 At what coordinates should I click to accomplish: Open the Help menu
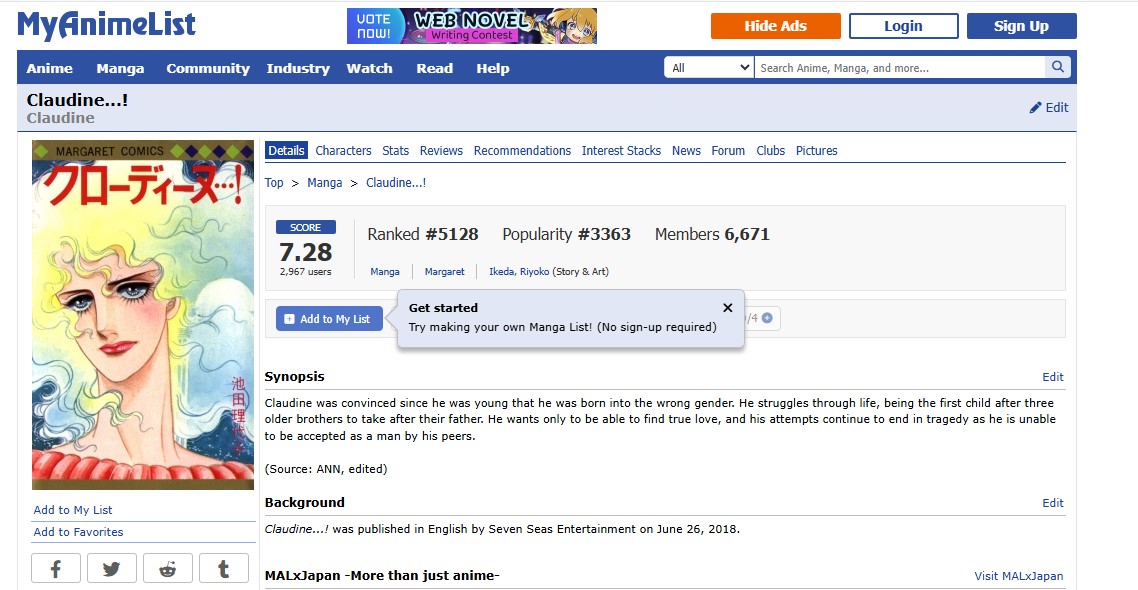pos(493,68)
